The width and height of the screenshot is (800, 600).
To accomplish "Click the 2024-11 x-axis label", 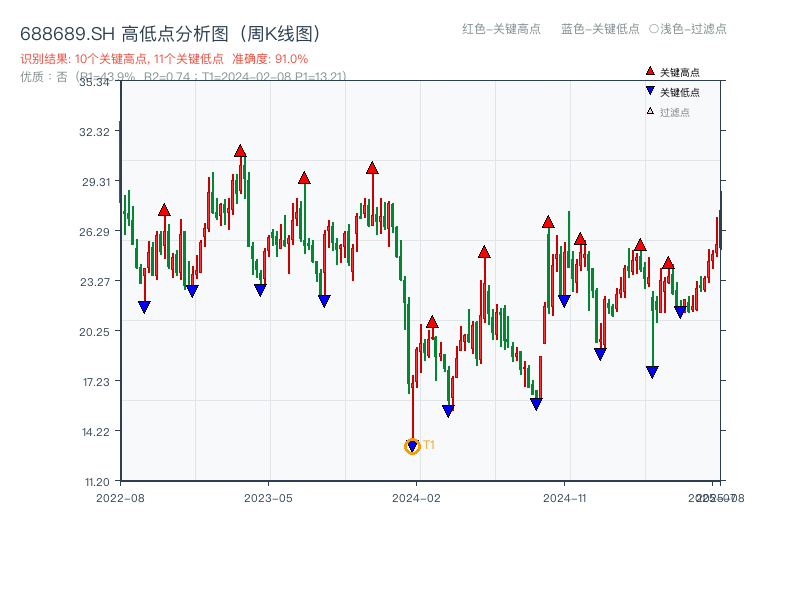I will point(565,498).
